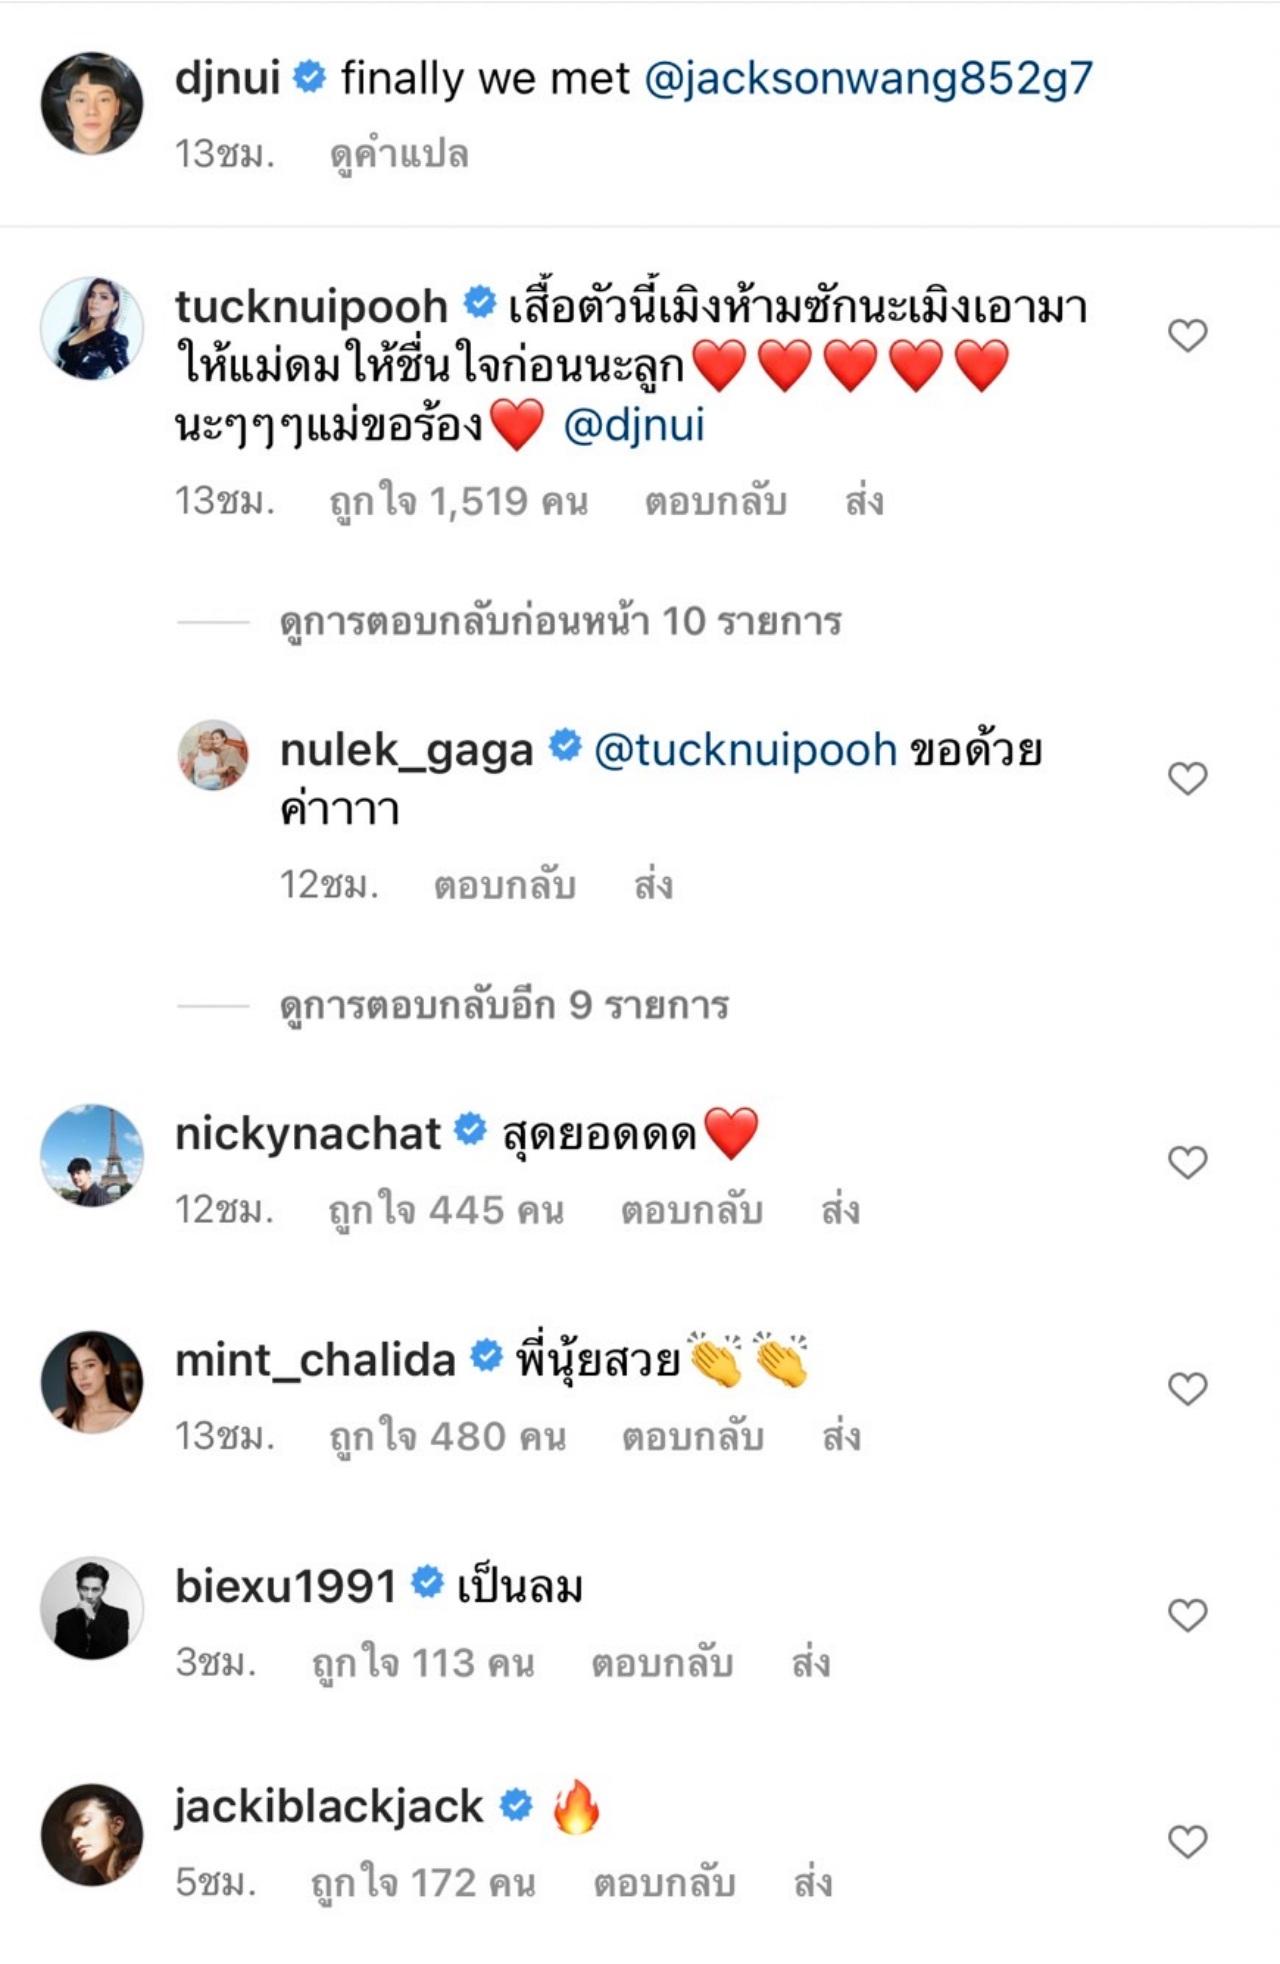
Task: Open jackiblackjack's profile avatar
Action: 92,1835
